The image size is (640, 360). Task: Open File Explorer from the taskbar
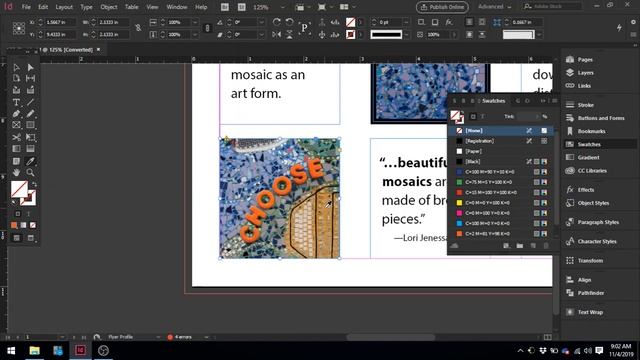(35, 351)
